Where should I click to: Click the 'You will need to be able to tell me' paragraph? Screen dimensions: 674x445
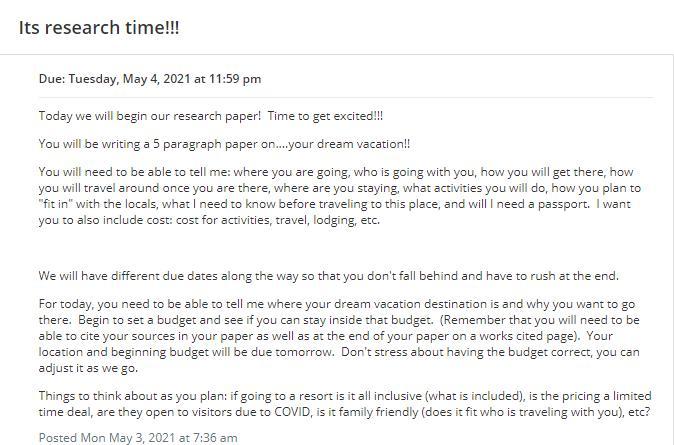pos(340,196)
